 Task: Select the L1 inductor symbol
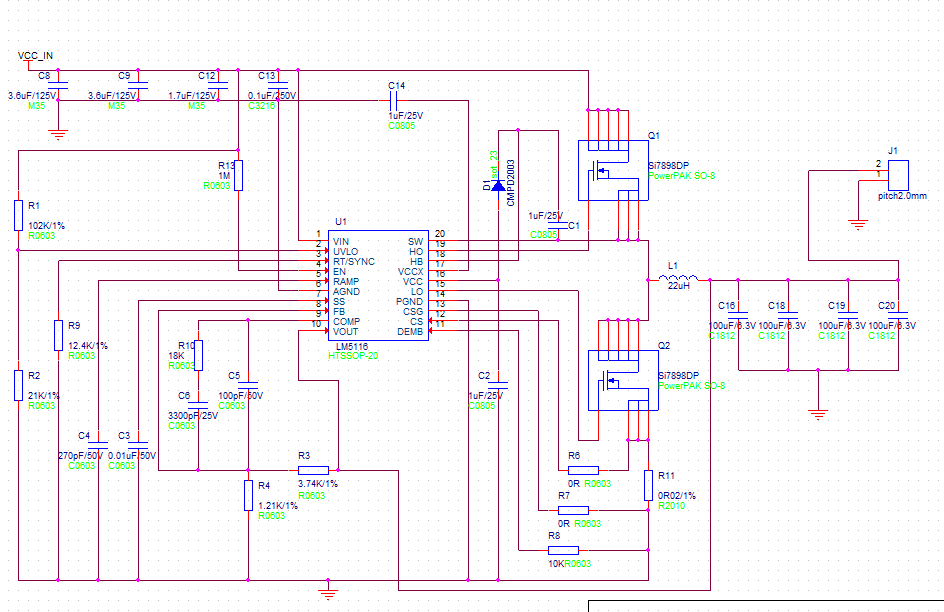[678, 278]
